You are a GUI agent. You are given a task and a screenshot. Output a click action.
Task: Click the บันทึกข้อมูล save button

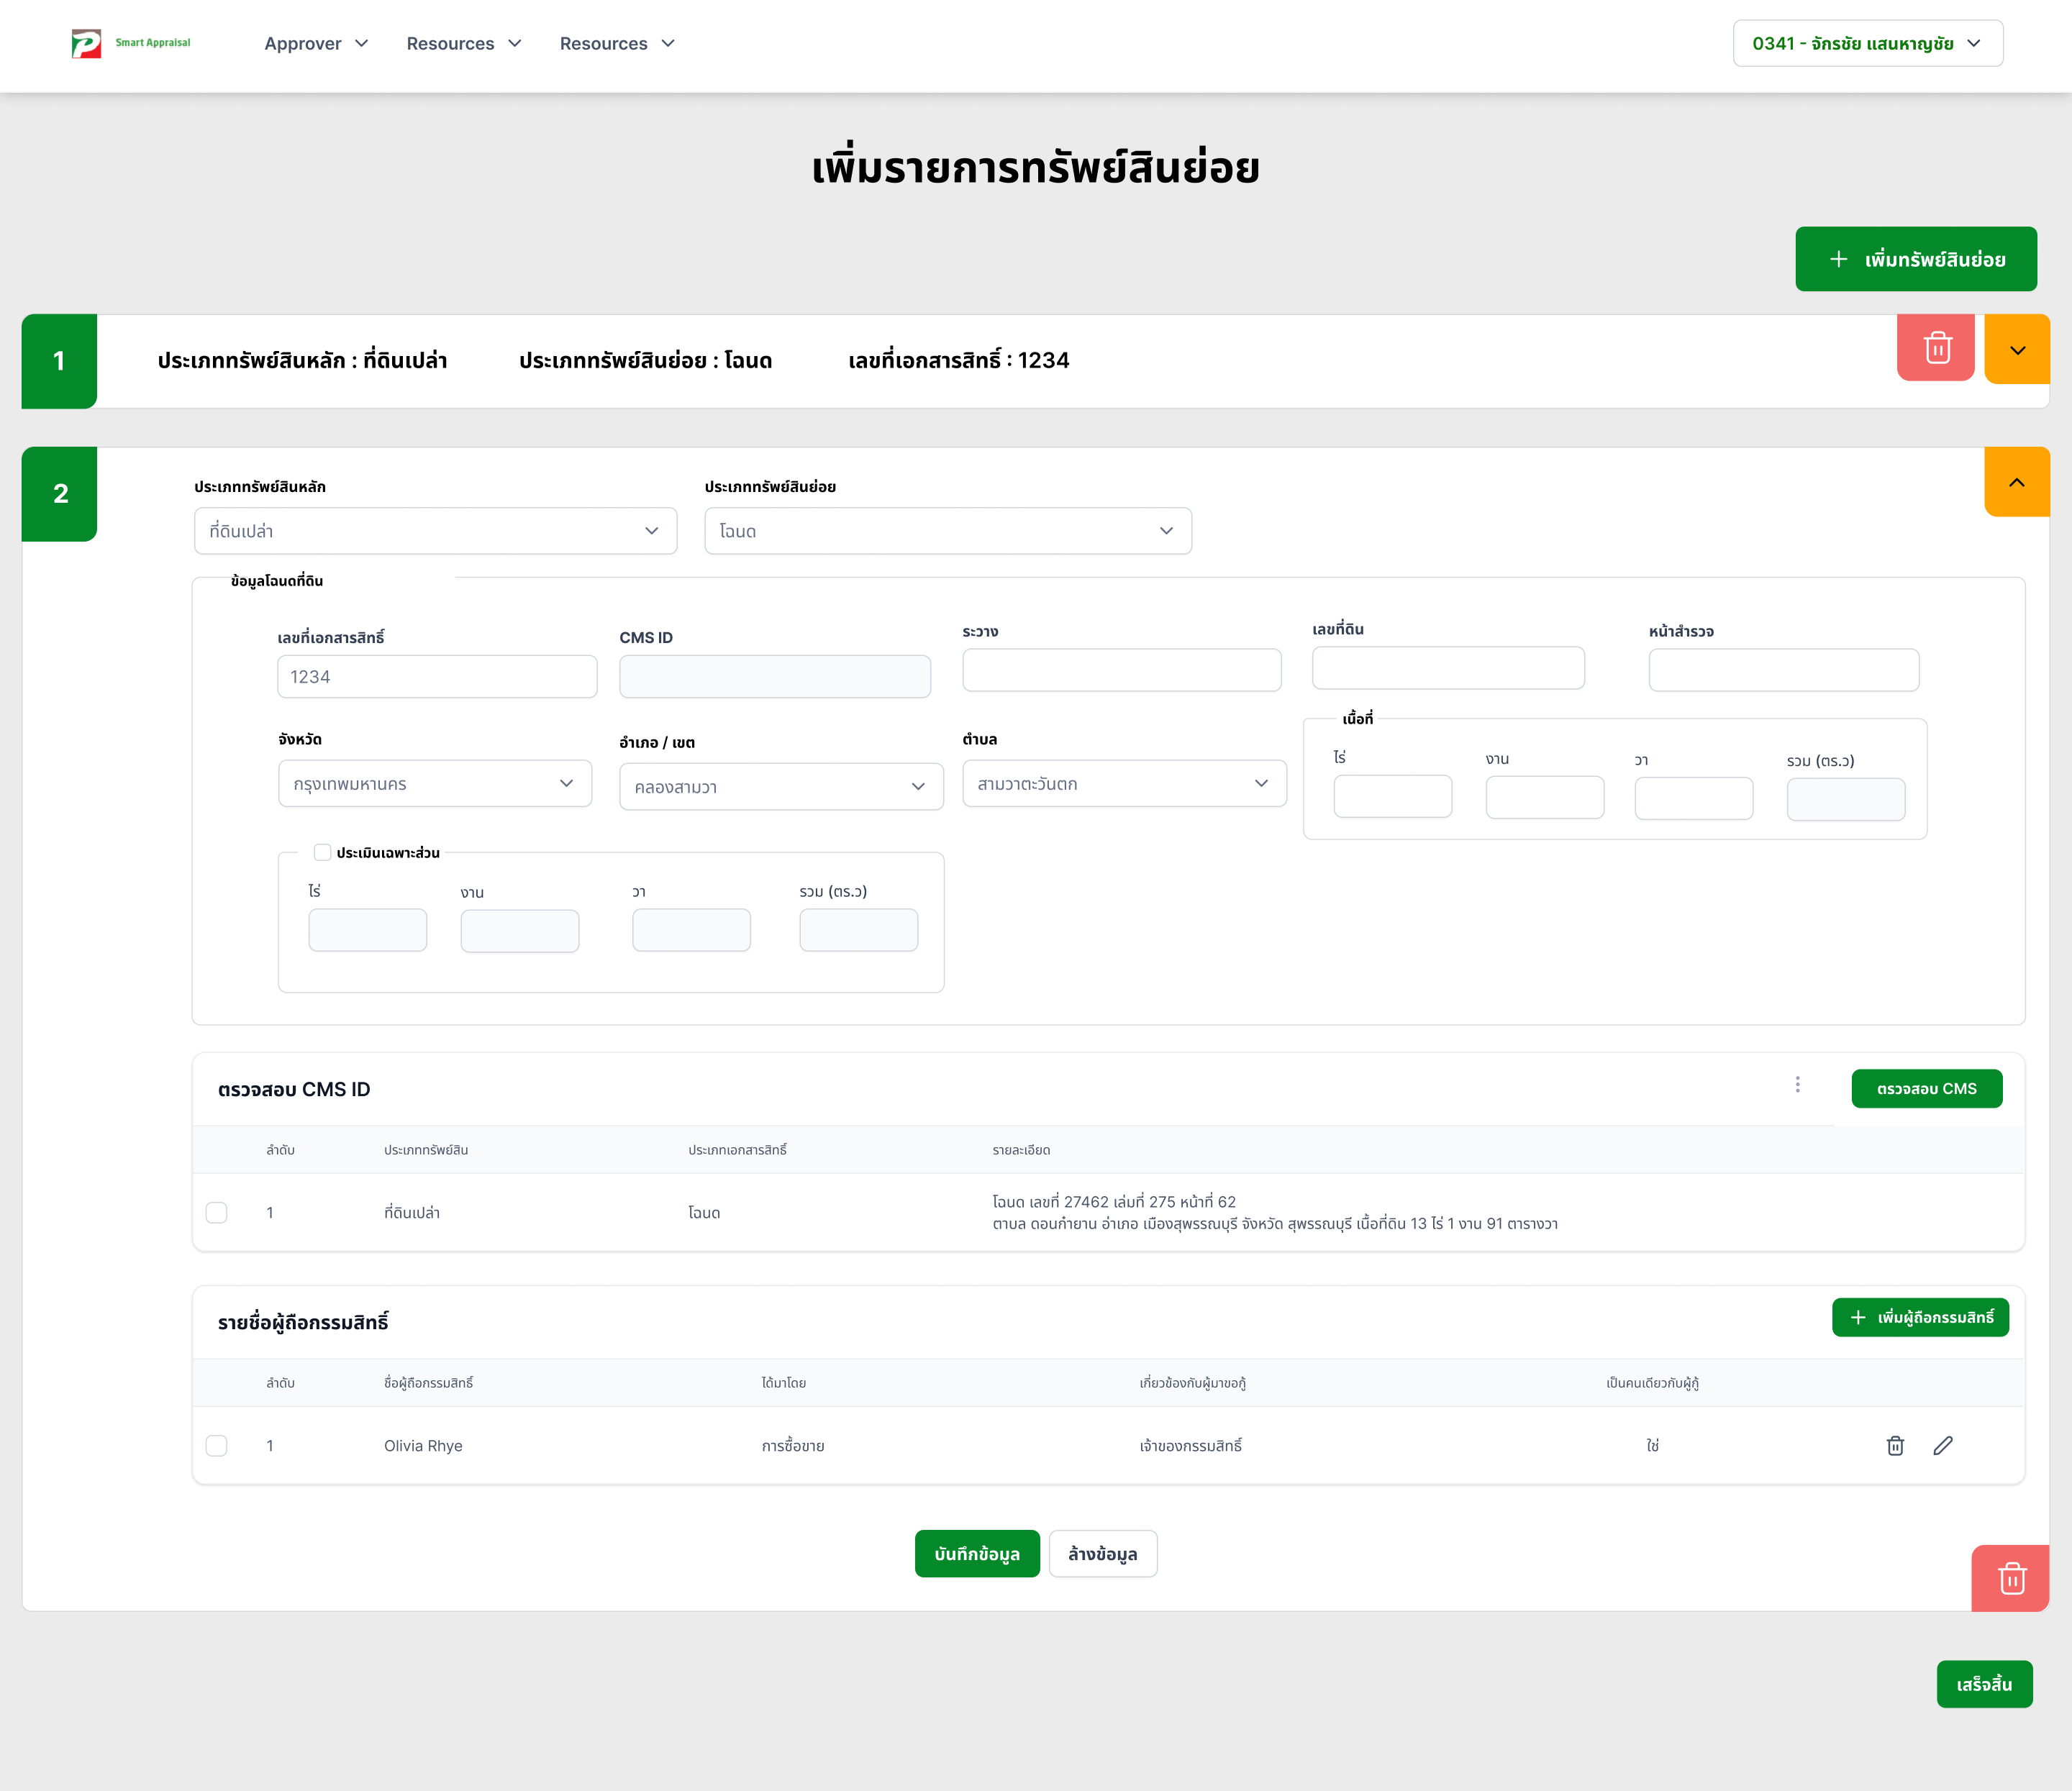tap(976, 1554)
